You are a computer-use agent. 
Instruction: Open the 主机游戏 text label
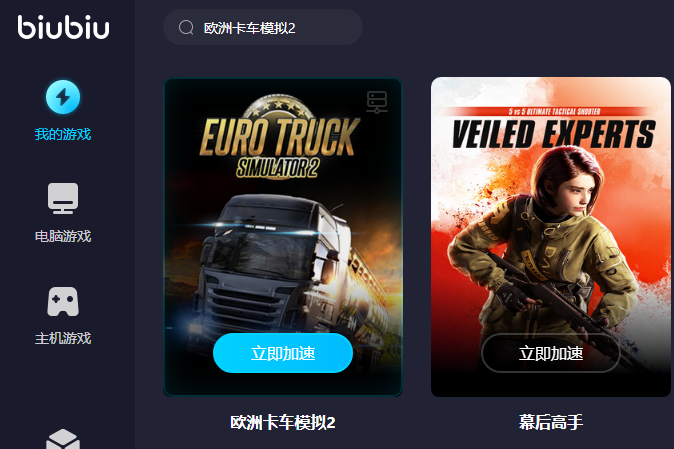coord(63,338)
